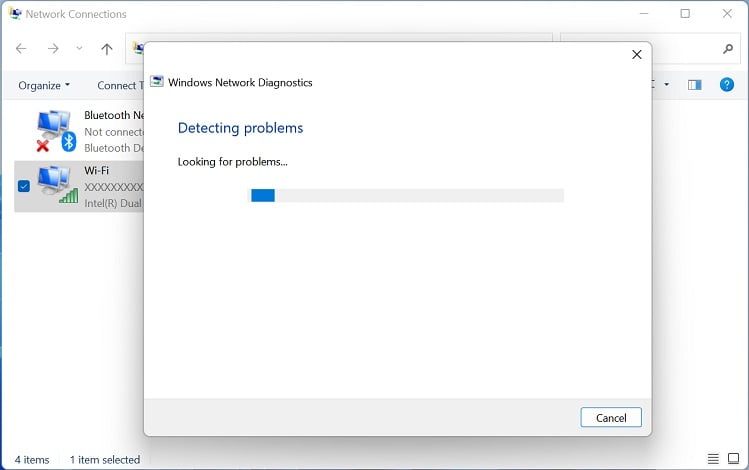Select the Bluetooth Network Connection icon
The image size is (749, 470).
tap(56, 131)
